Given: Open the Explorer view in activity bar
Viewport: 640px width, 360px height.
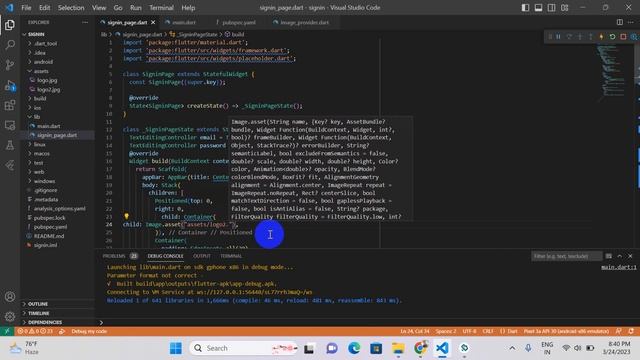Looking at the screenshot, I should [10, 25].
